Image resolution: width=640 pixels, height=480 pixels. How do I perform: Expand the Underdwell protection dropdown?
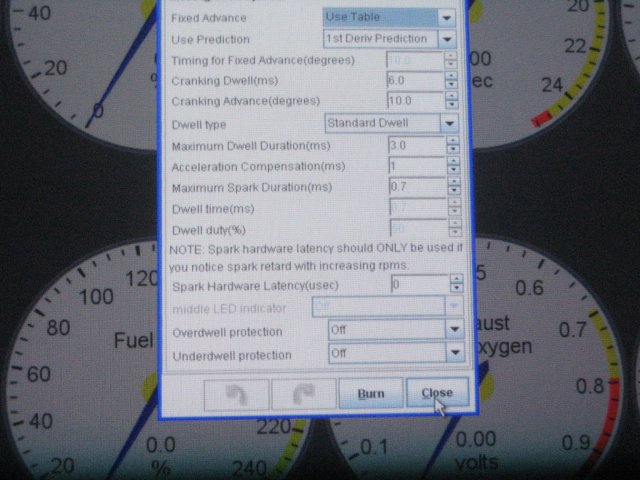[396, 354]
